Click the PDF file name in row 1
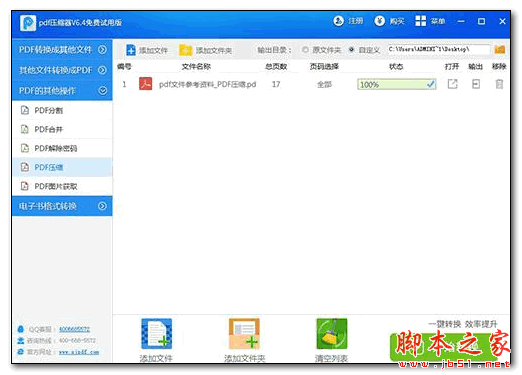The height and width of the screenshot is (375, 522). click(x=207, y=84)
